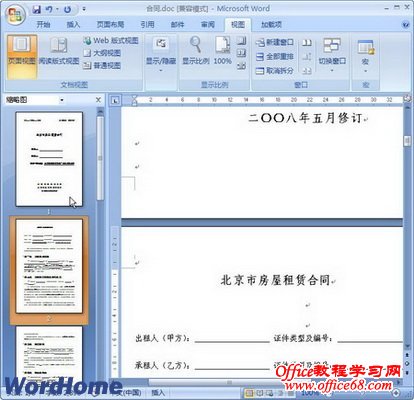
Task: Click the label 承租人（乙方）
Action: (162, 365)
